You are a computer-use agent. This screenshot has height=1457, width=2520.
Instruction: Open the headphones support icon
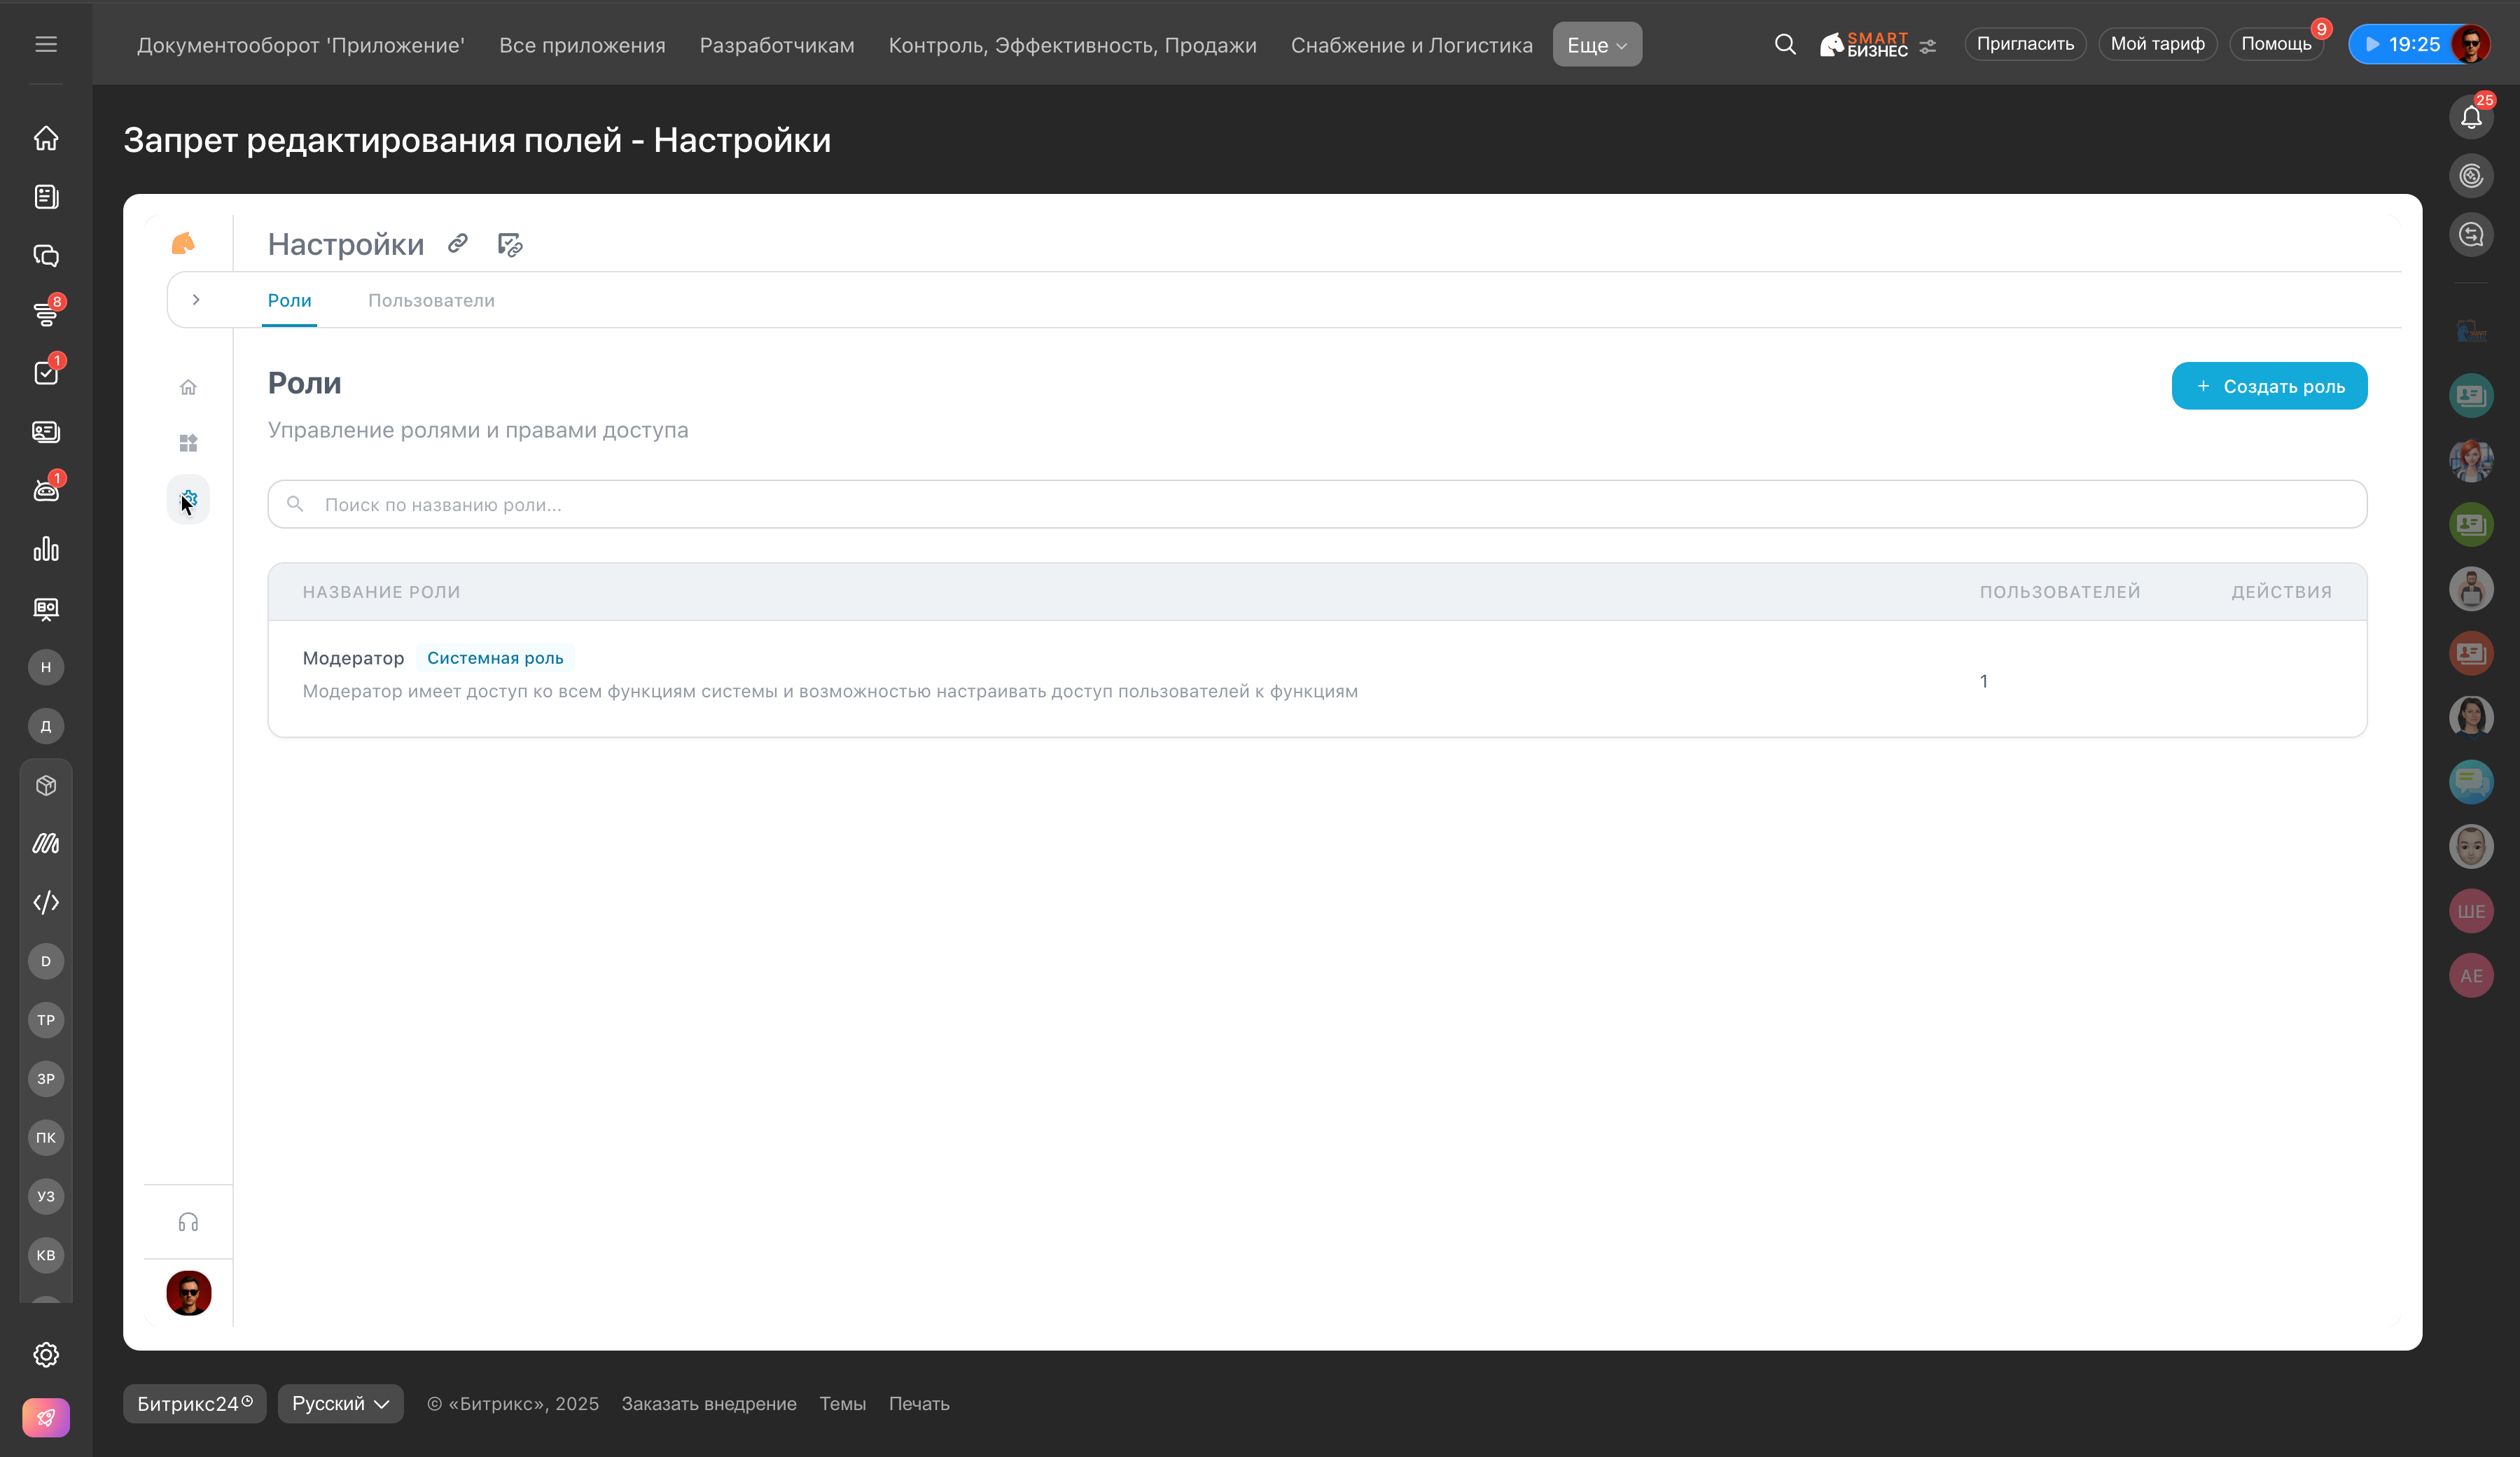(188, 1222)
